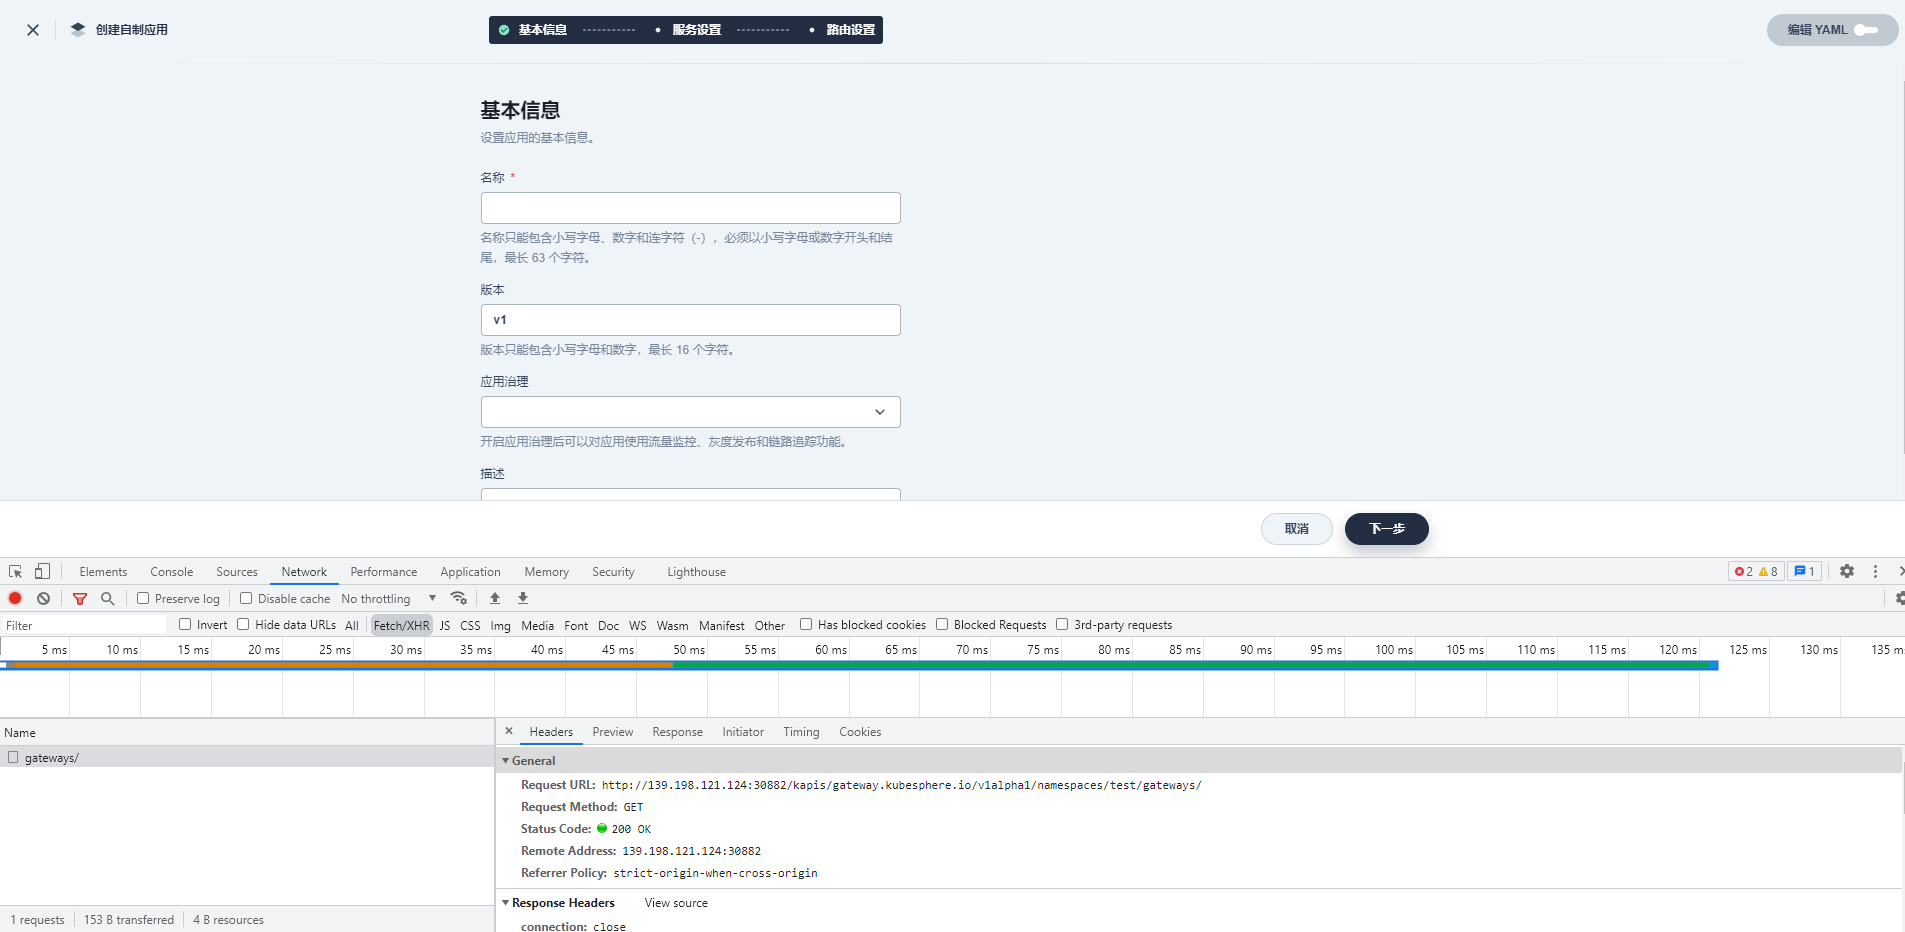This screenshot has width=1905, height=932.
Task: Clear the network log with the block icon
Action: 44,598
